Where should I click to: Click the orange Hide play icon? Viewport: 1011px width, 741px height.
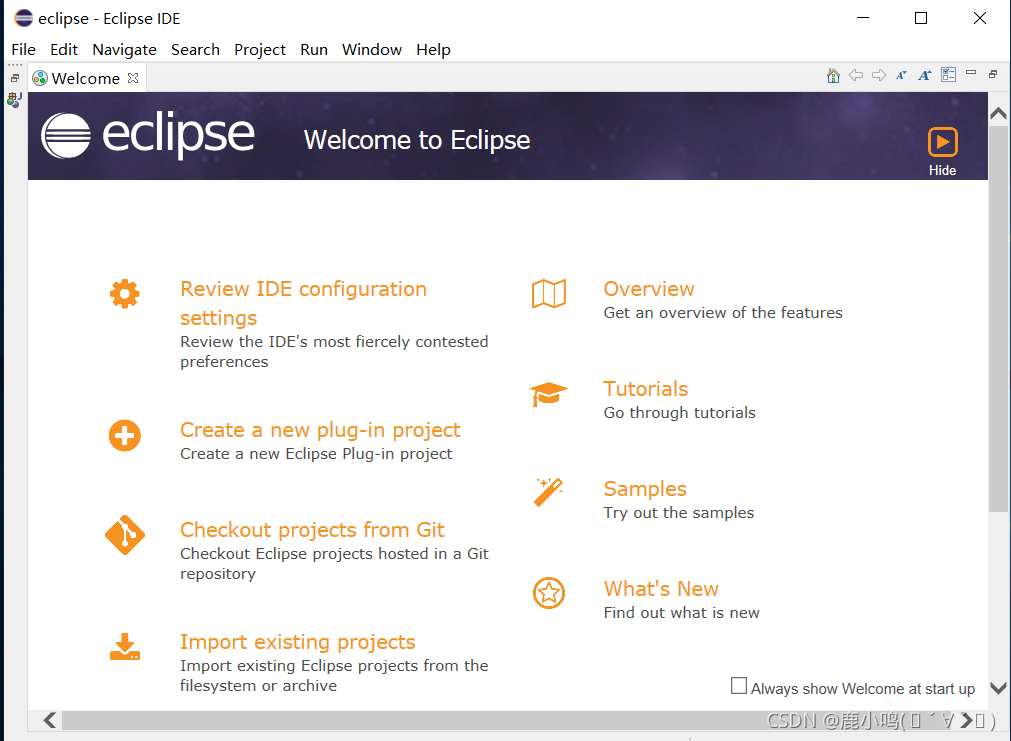pyautogui.click(x=943, y=142)
